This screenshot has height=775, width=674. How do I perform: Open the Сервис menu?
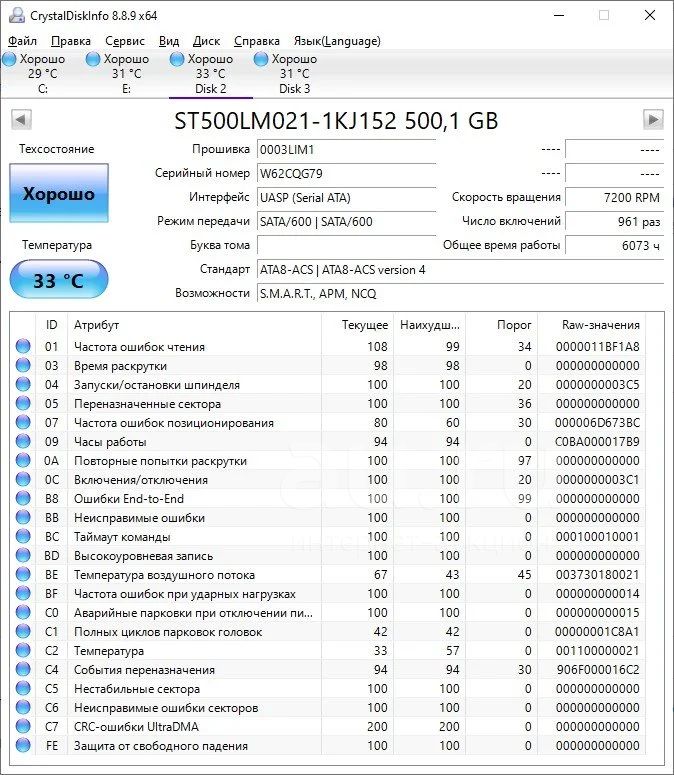pos(125,41)
